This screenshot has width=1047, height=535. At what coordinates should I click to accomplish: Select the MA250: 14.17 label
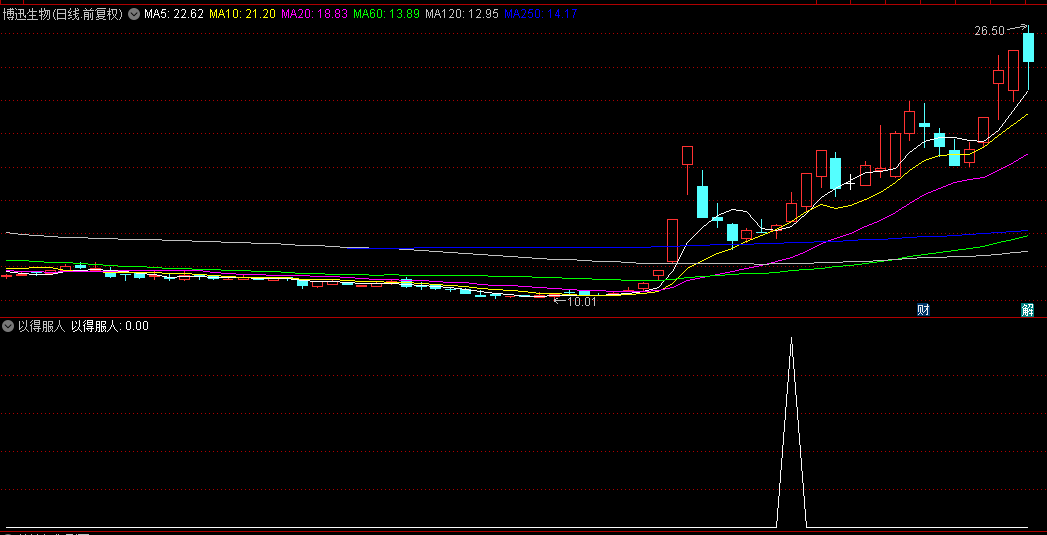coord(541,13)
